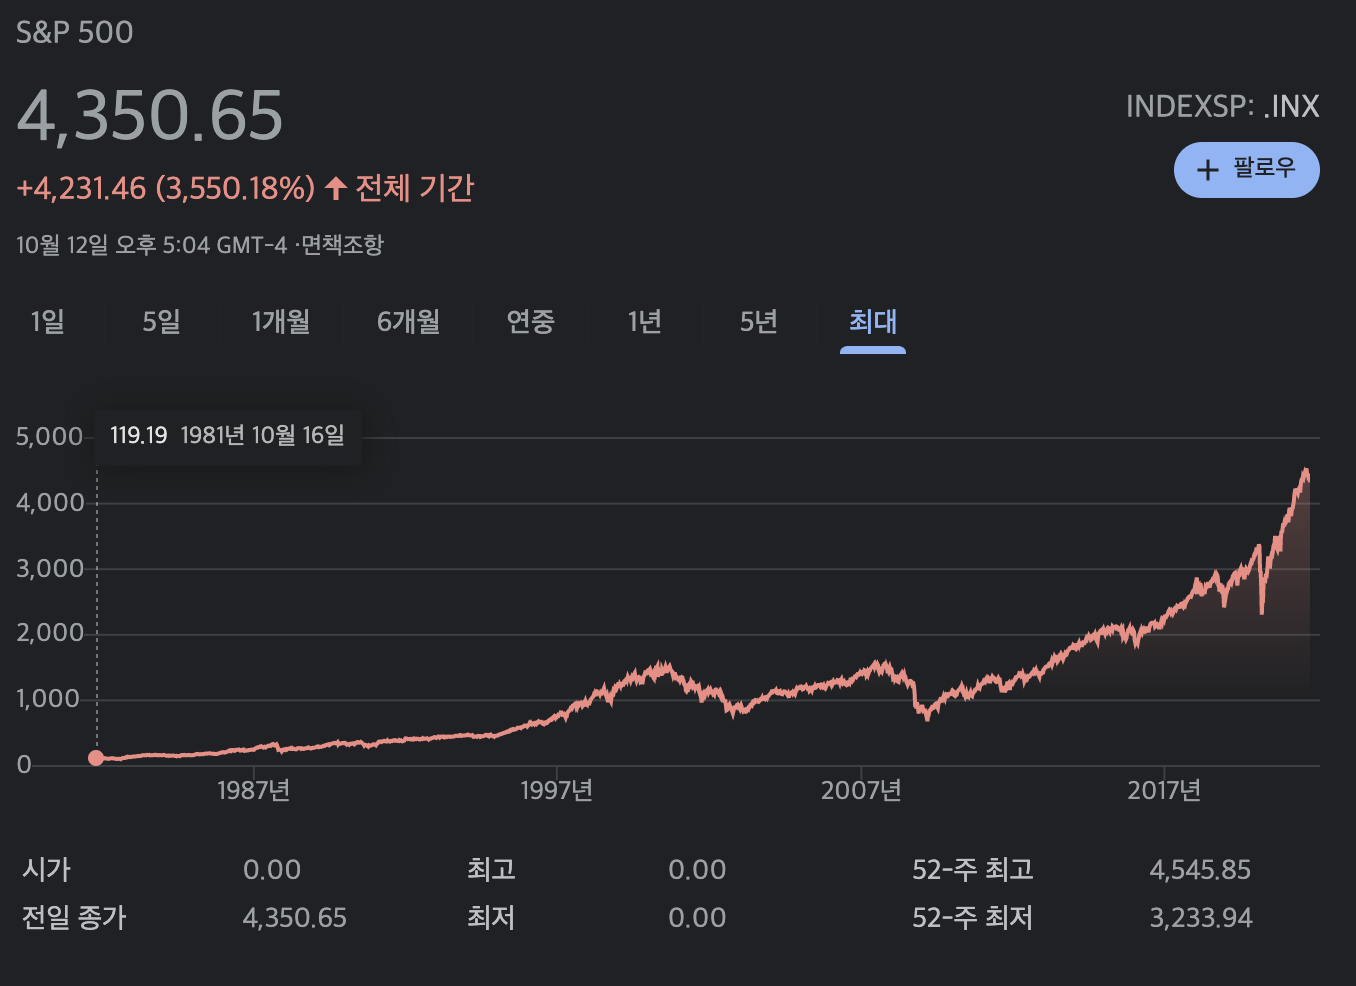Click the 1,000 y-axis label
This screenshot has width=1356, height=986.
click(x=48, y=699)
